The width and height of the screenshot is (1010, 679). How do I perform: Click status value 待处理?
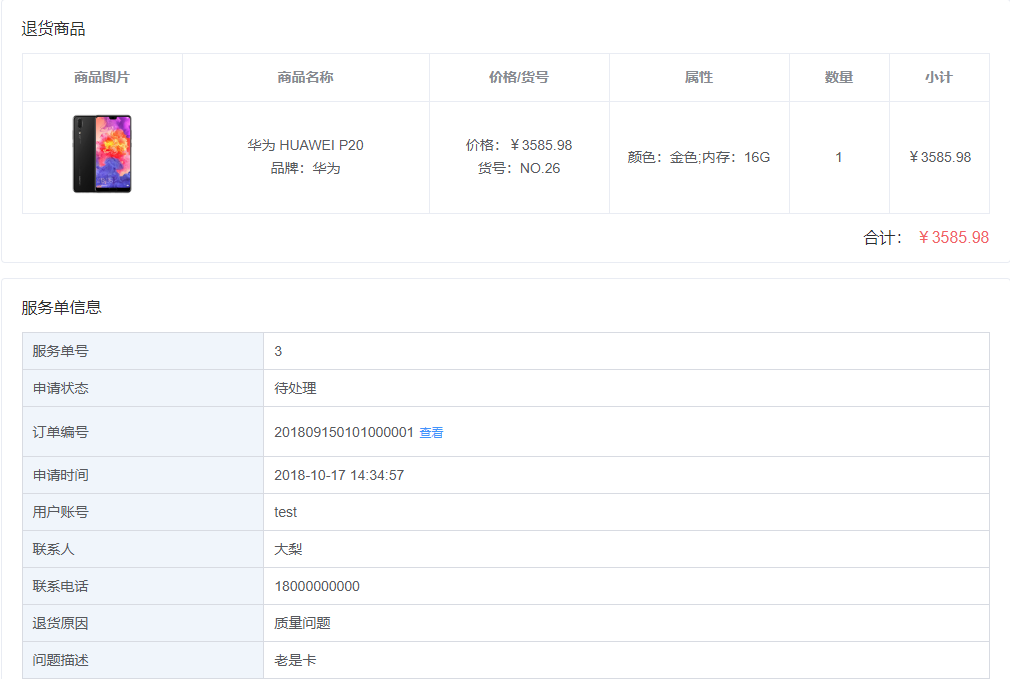(x=295, y=388)
